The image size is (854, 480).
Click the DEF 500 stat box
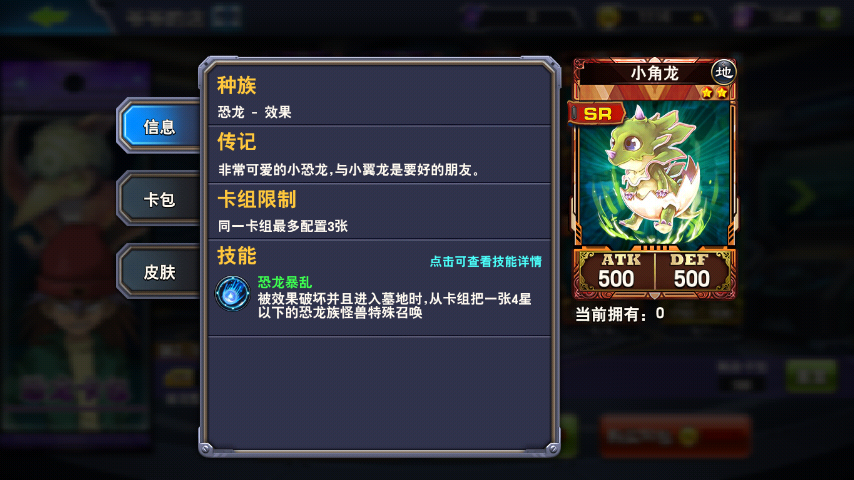pos(692,271)
